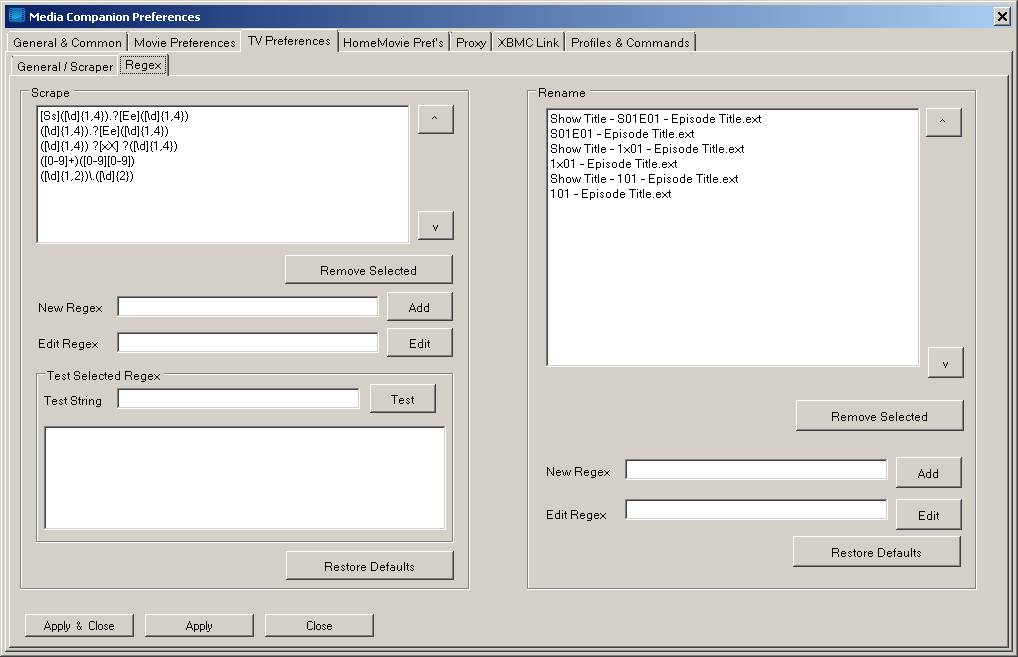Move selected Scrape regex down
The height and width of the screenshot is (657, 1018).
click(x=435, y=226)
